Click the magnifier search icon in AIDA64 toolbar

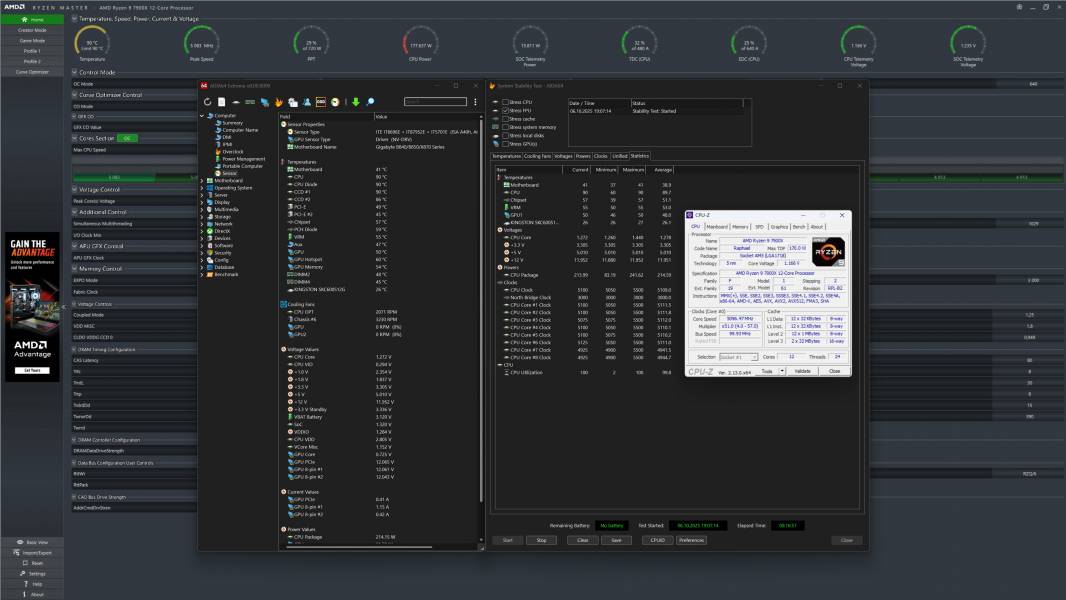[369, 102]
